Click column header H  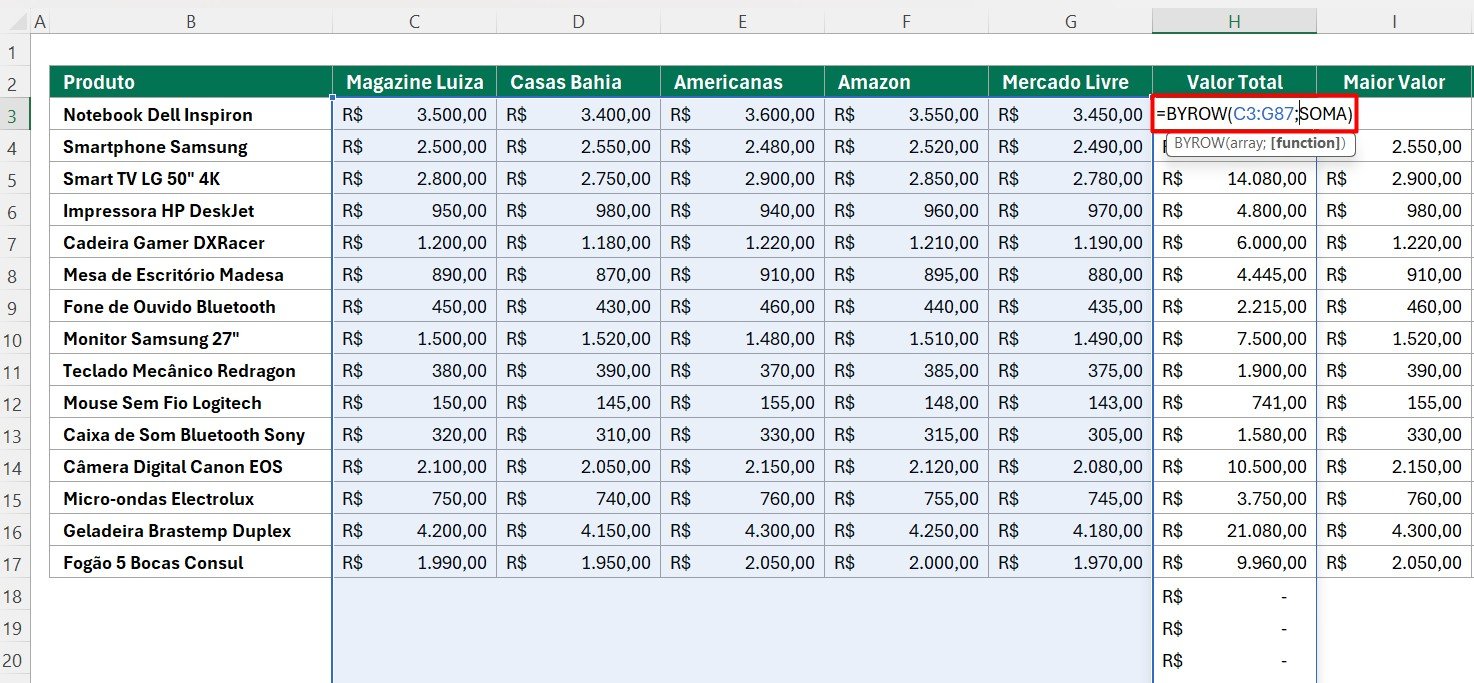coord(1234,21)
